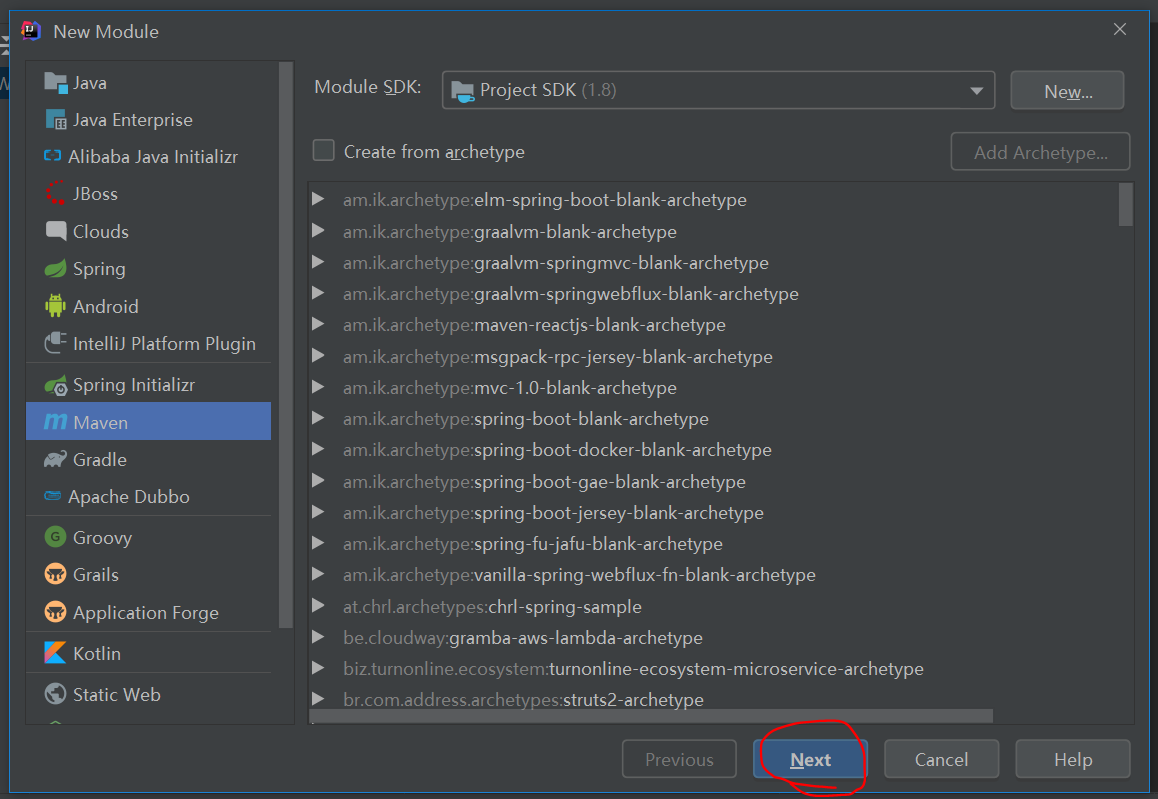Click the Android robot icon
Viewport: 1158px width, 799px height.
(56, 307)
